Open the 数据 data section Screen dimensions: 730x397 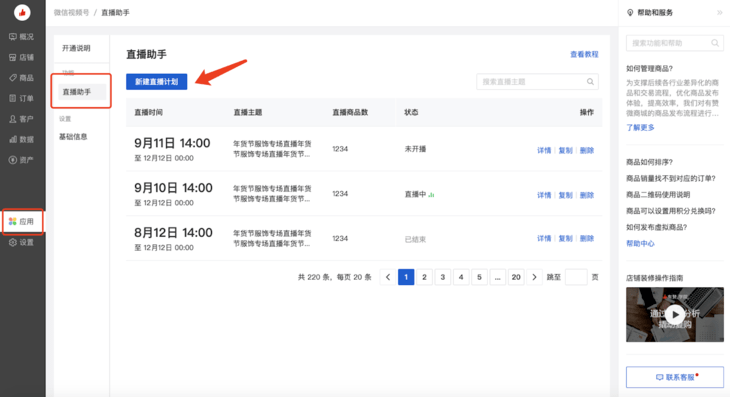pyautogui.click(x=21, y=139)
